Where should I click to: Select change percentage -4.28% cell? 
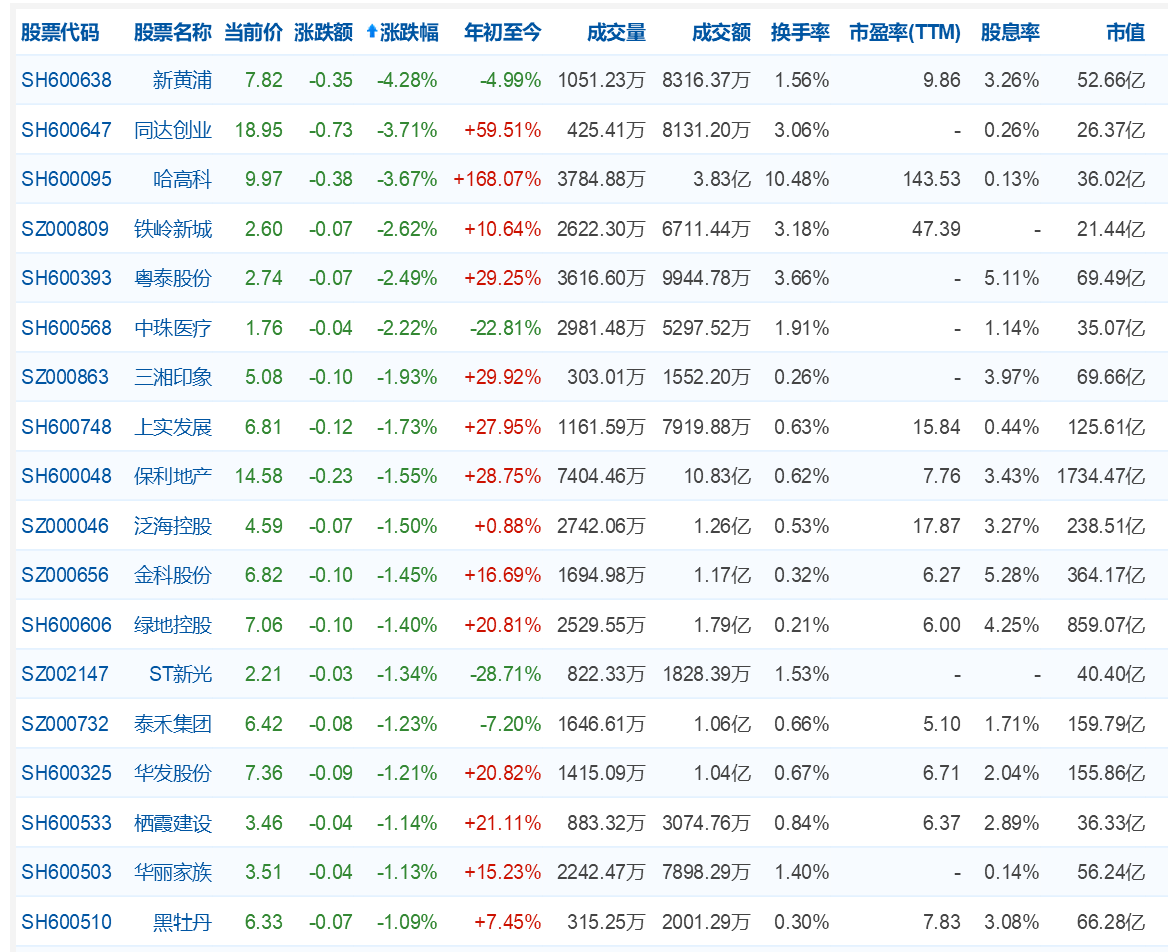pos(407,80)
